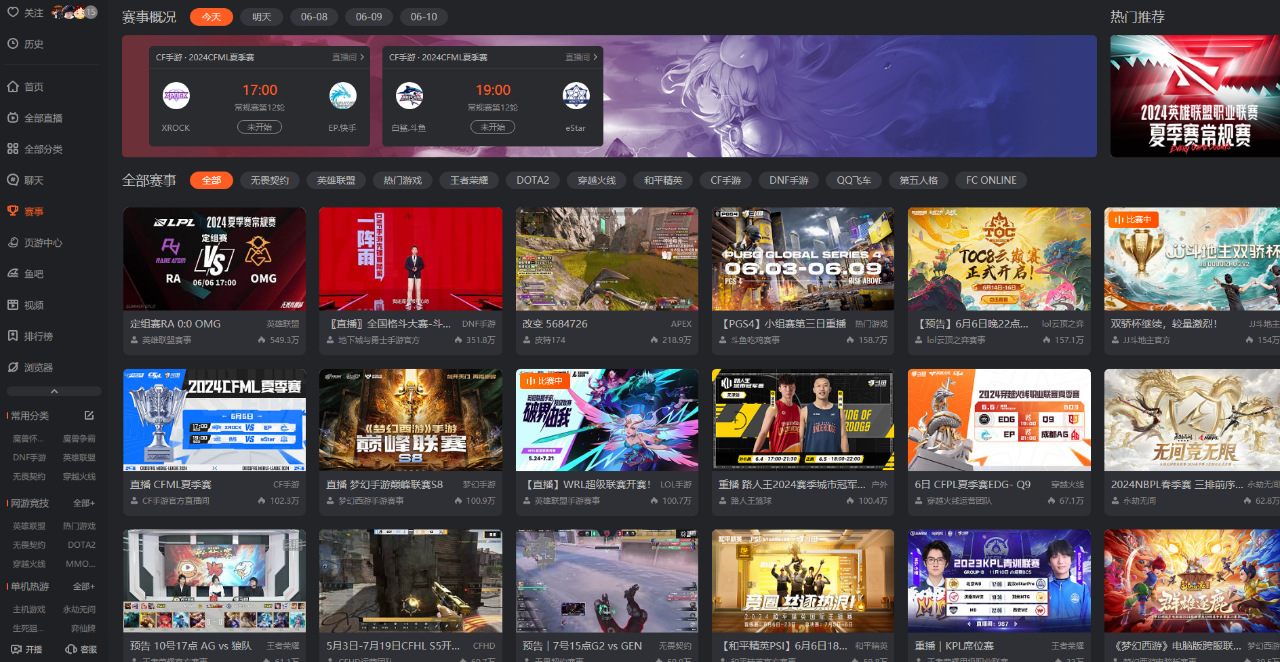Click followed streamer avatars with 15 badge
1280x662 pixels.
click(74, 13)
